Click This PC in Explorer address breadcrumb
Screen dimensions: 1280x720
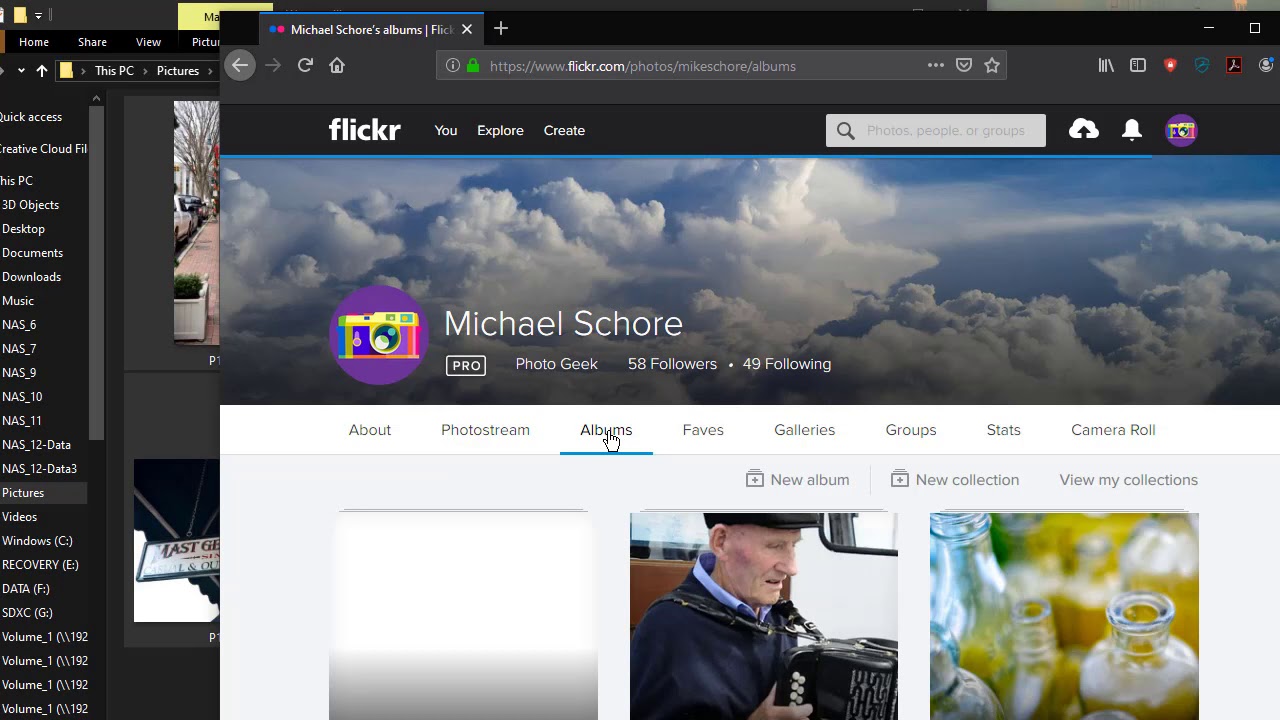(114, 71)
